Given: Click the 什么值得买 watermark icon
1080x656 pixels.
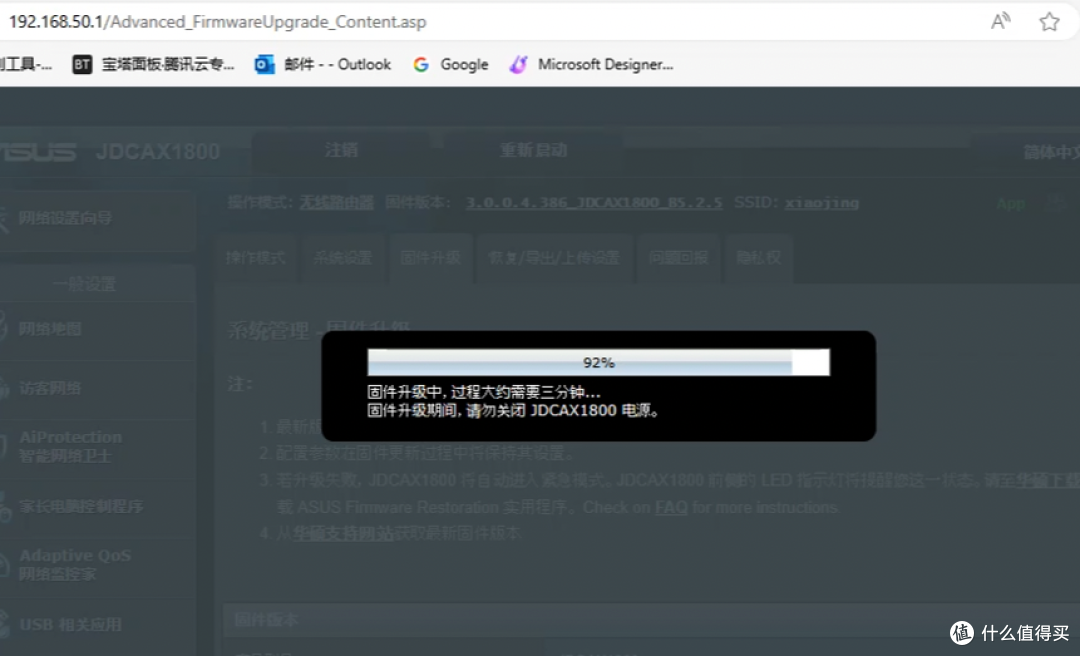Looking at the screenshot, I should pyautogui.click(x=963, y=632).
